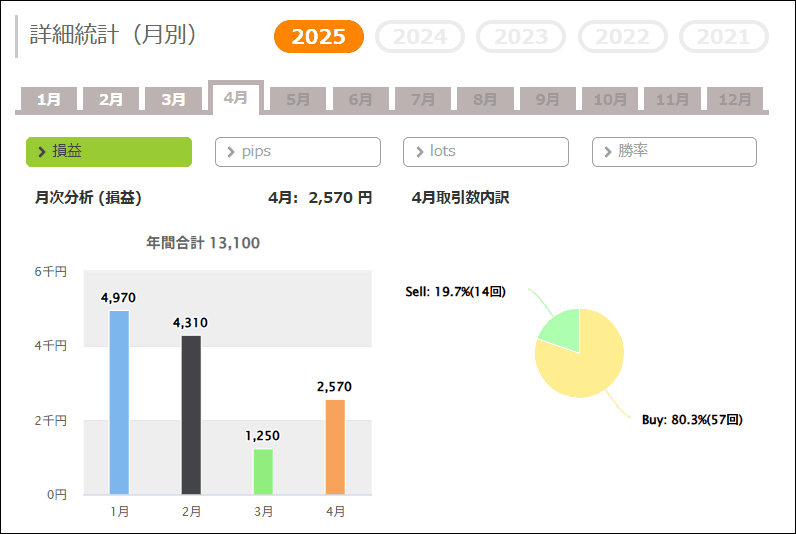Screen dimensions: 796x534
Task: Open the 7月 tab
Action: (x=423, y=99)
